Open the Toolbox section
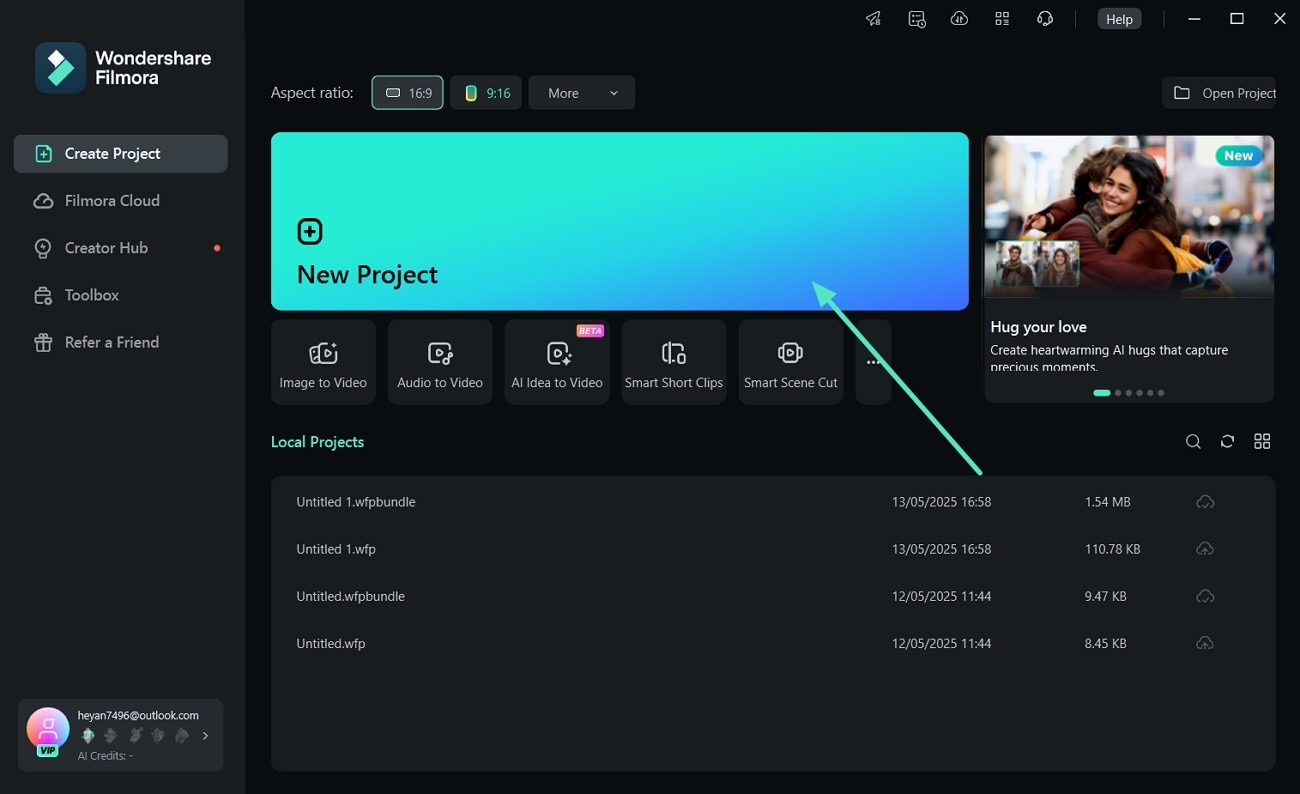Screen dimensions: 1300x794 tap(121, 295)
